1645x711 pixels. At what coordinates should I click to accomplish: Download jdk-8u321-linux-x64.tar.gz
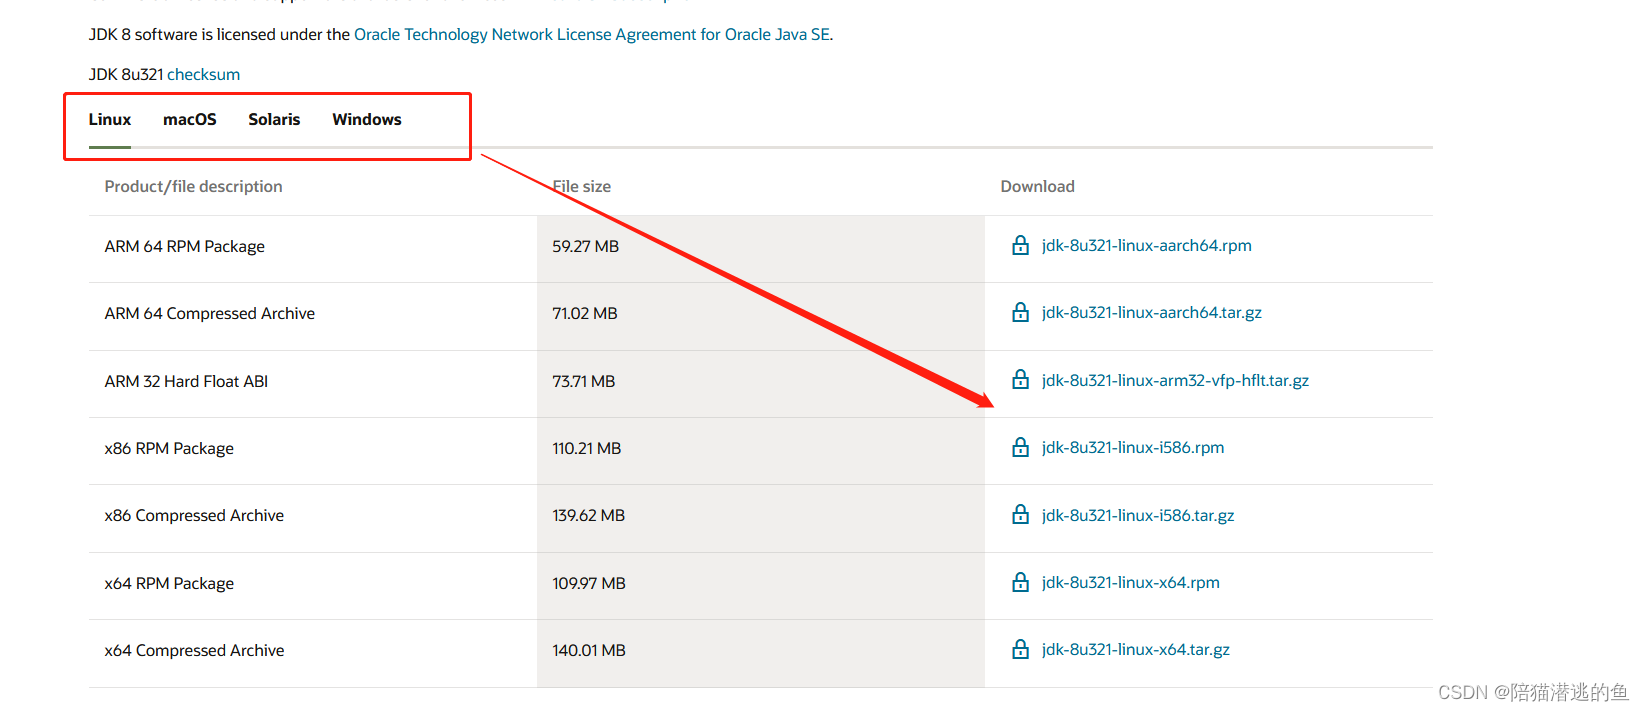[1135, 649]
